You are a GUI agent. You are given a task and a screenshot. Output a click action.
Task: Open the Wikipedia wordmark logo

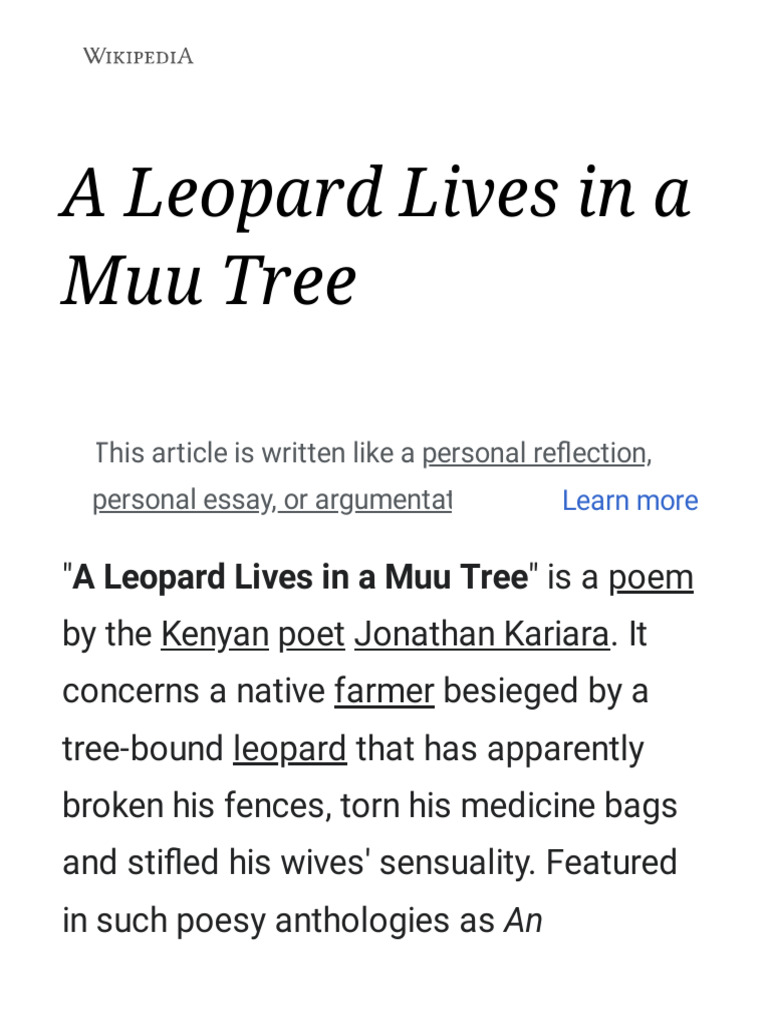click(138, 56)
